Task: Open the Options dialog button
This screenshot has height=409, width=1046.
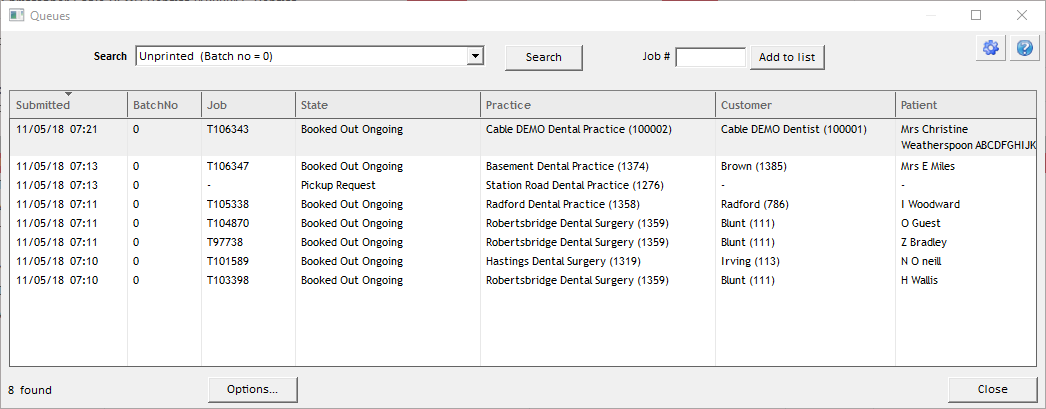Action: pyautogui.click(x=258, y=389)
